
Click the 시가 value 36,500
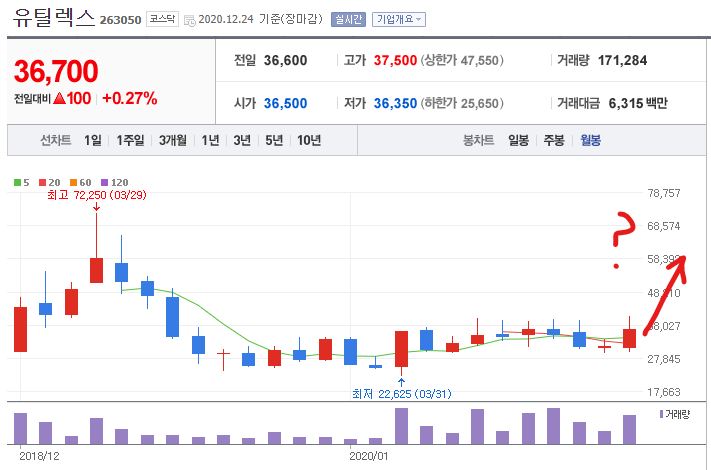285,103
